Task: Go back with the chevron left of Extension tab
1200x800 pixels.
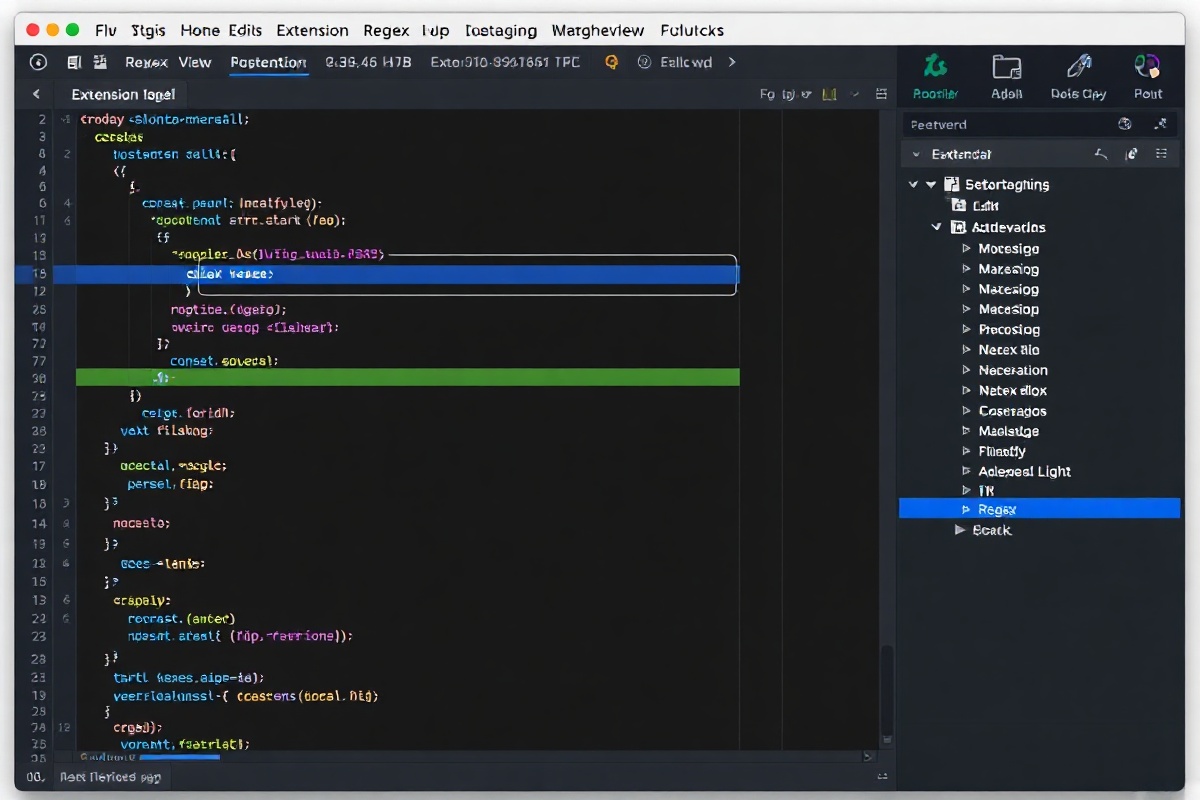Action: click(x=36, y=94)
